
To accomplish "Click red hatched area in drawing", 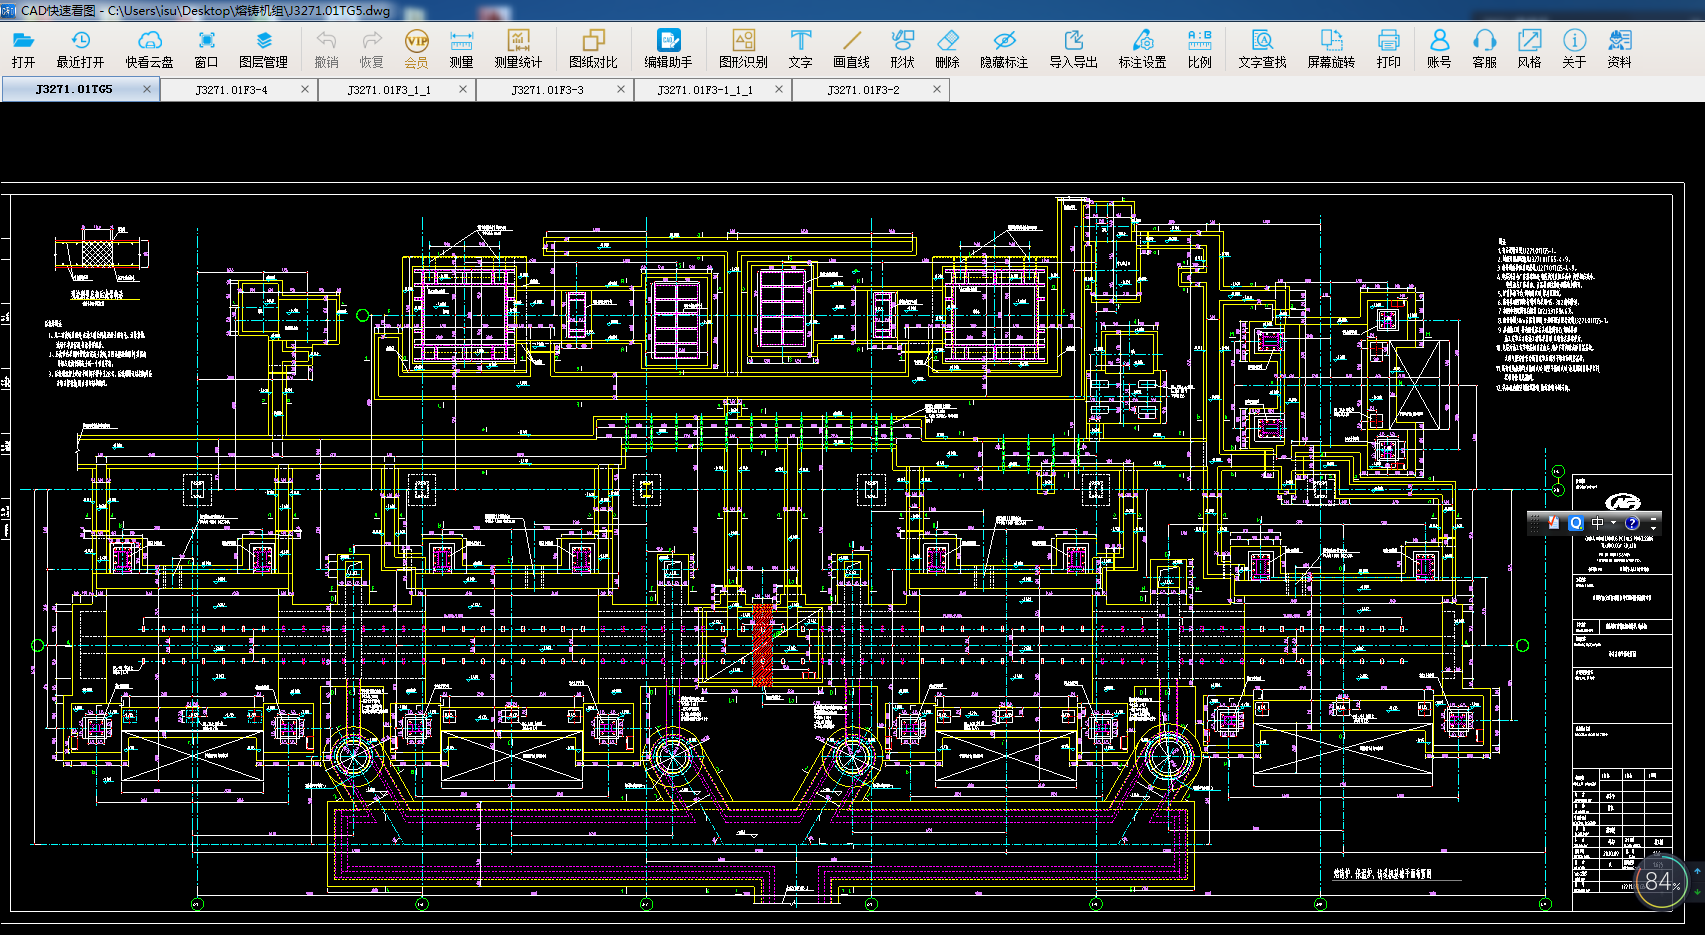I will pyautogui.click(x=763, y=644).
